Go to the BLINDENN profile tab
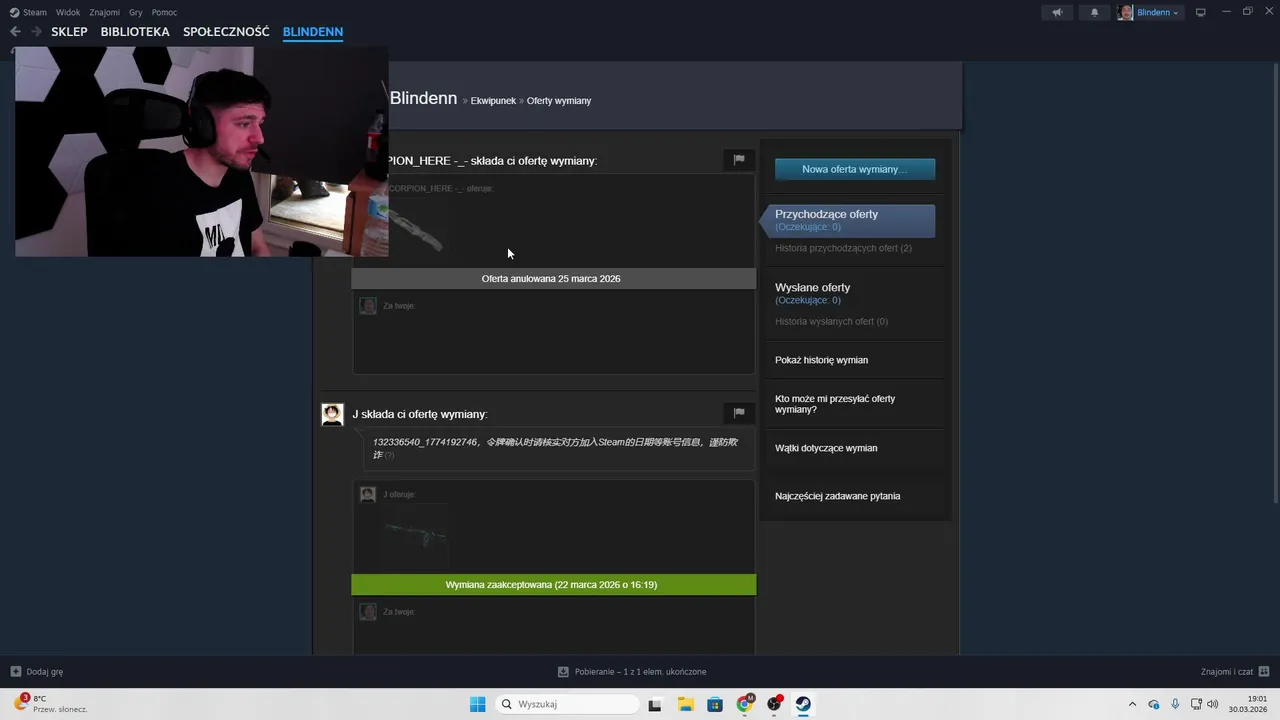Screen dimensions: 1280x720 [x=313, y=31]
